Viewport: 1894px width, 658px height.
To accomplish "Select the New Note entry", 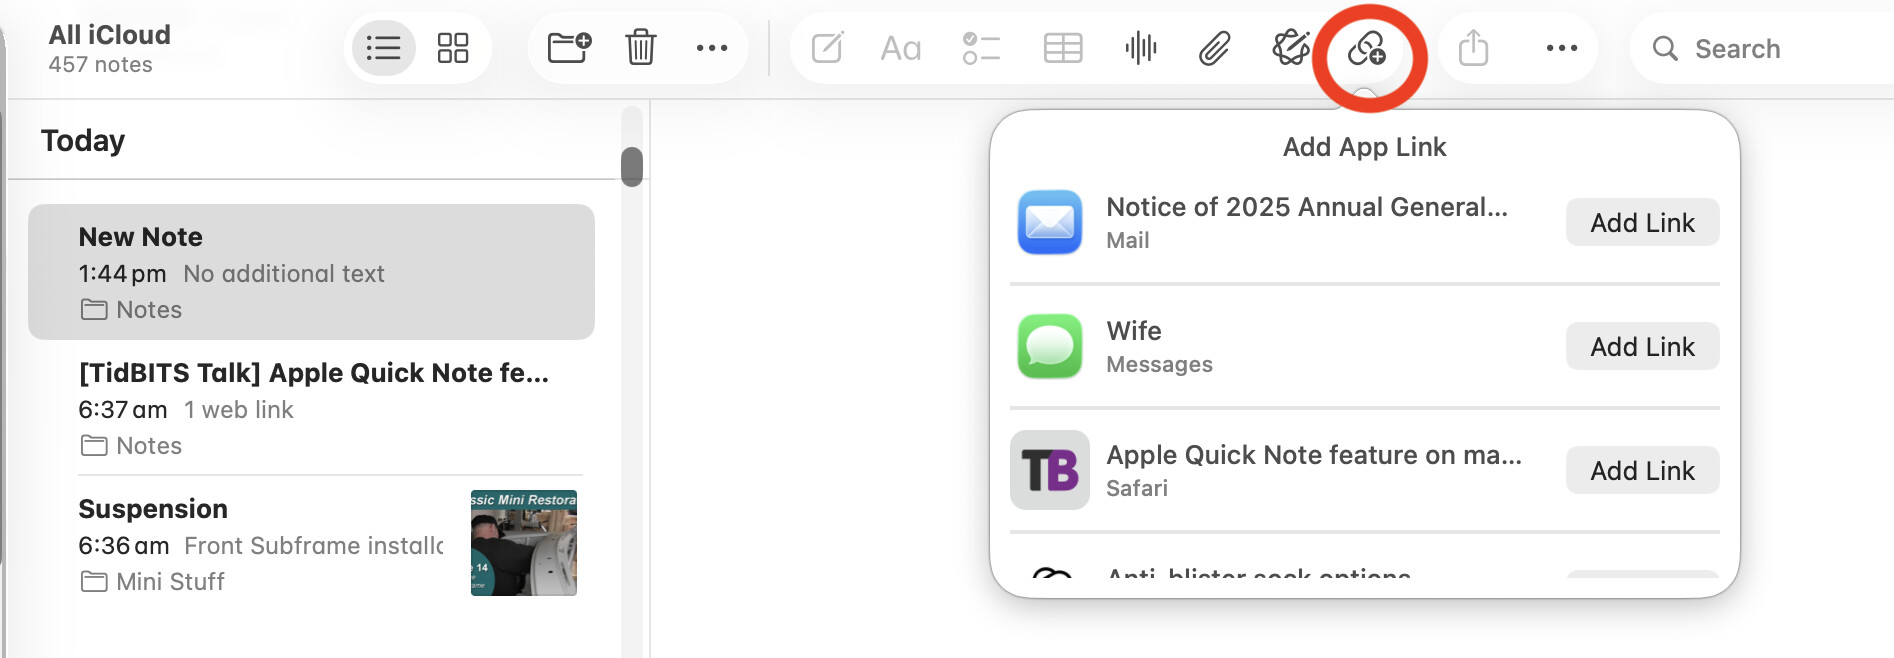I will click(311, 272).
